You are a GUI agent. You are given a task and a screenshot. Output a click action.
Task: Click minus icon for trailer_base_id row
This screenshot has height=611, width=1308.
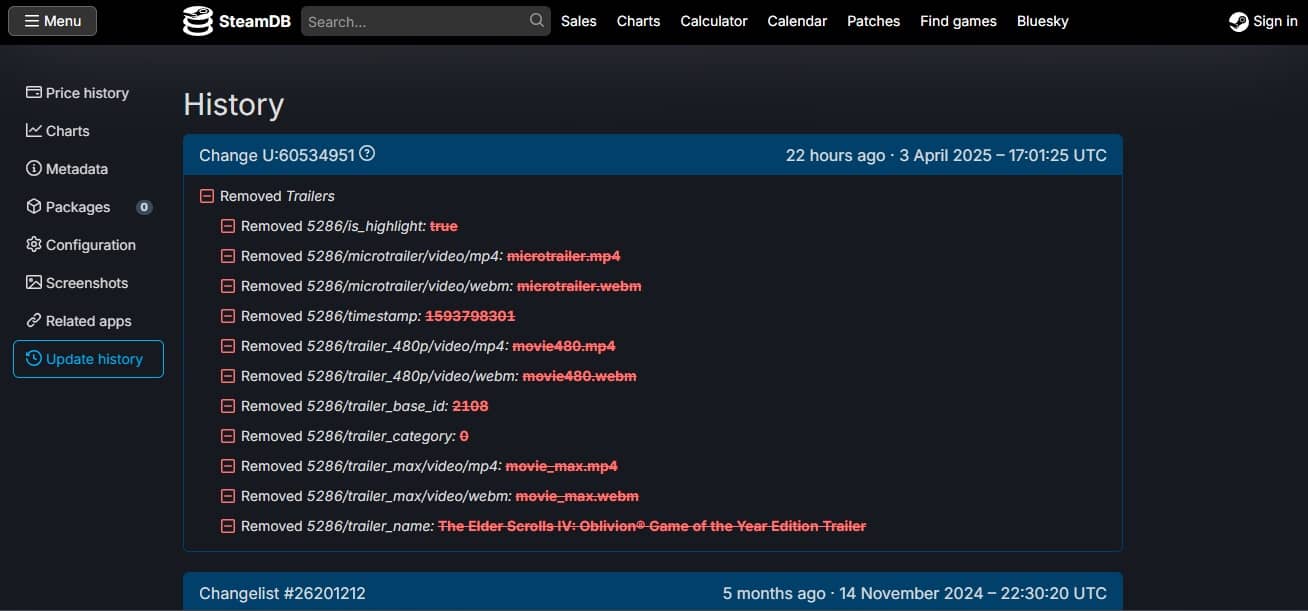(228, 406)
